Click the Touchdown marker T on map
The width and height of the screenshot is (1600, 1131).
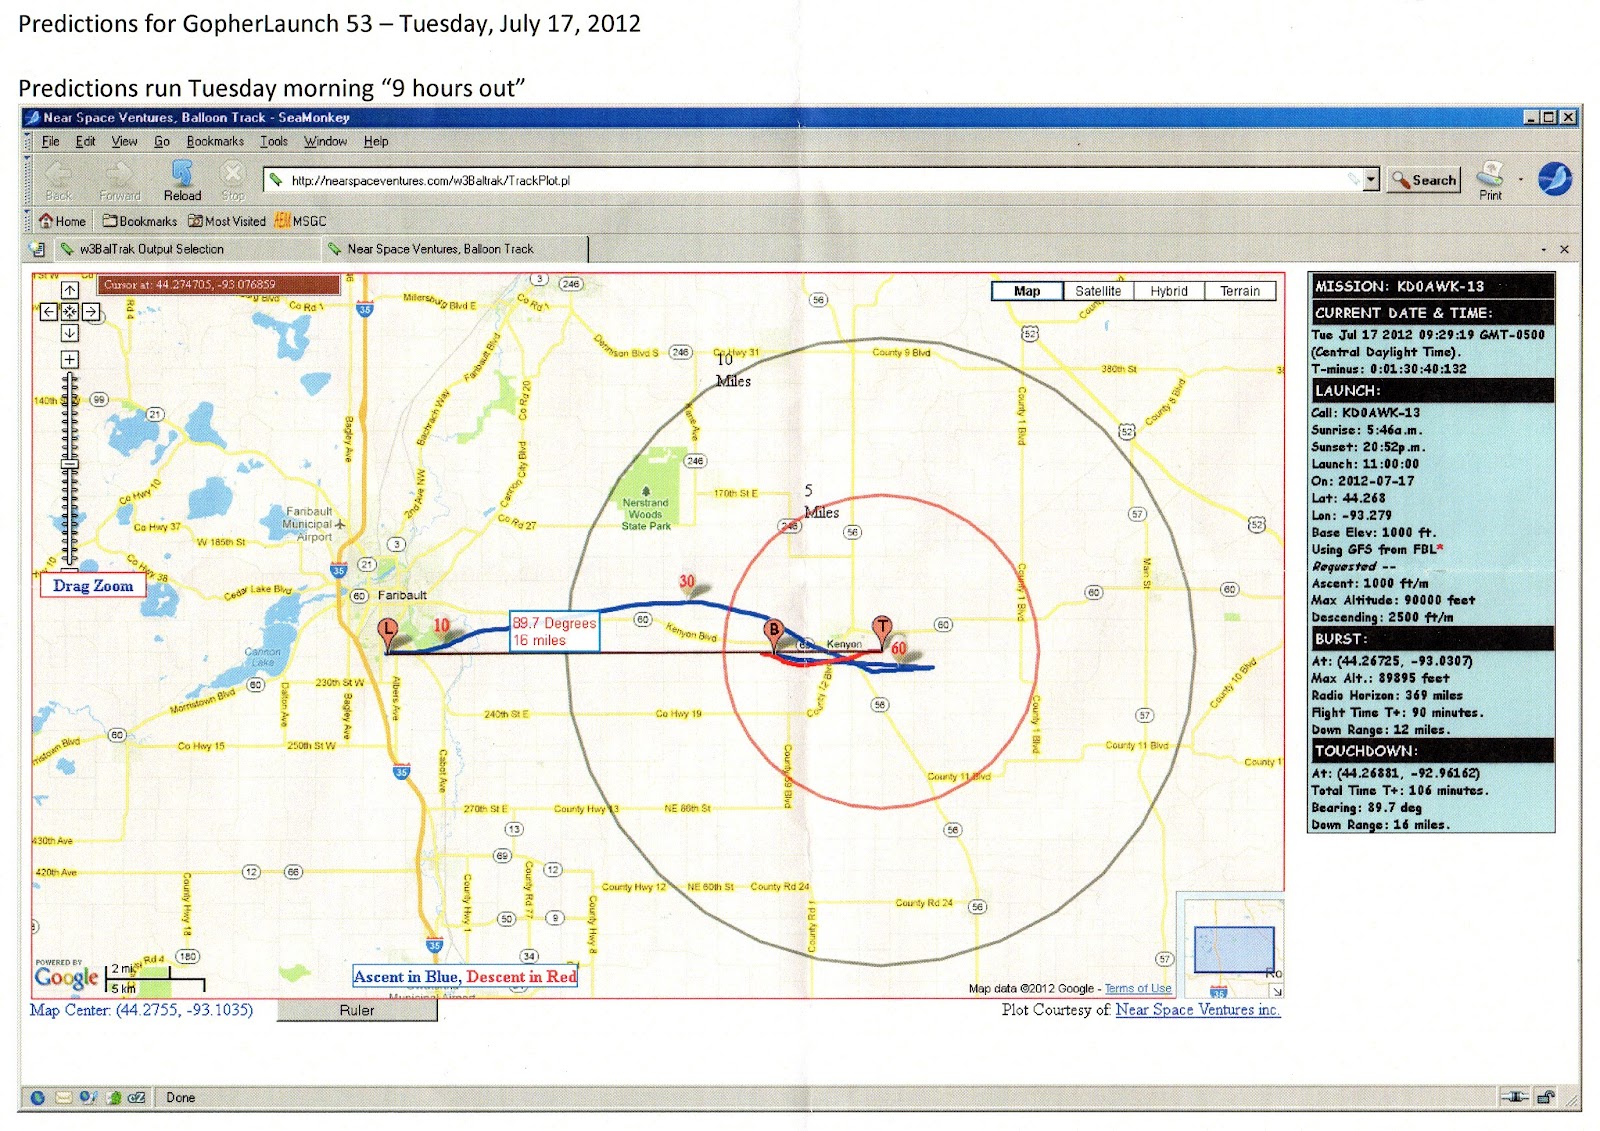click(x=882, y=630)
